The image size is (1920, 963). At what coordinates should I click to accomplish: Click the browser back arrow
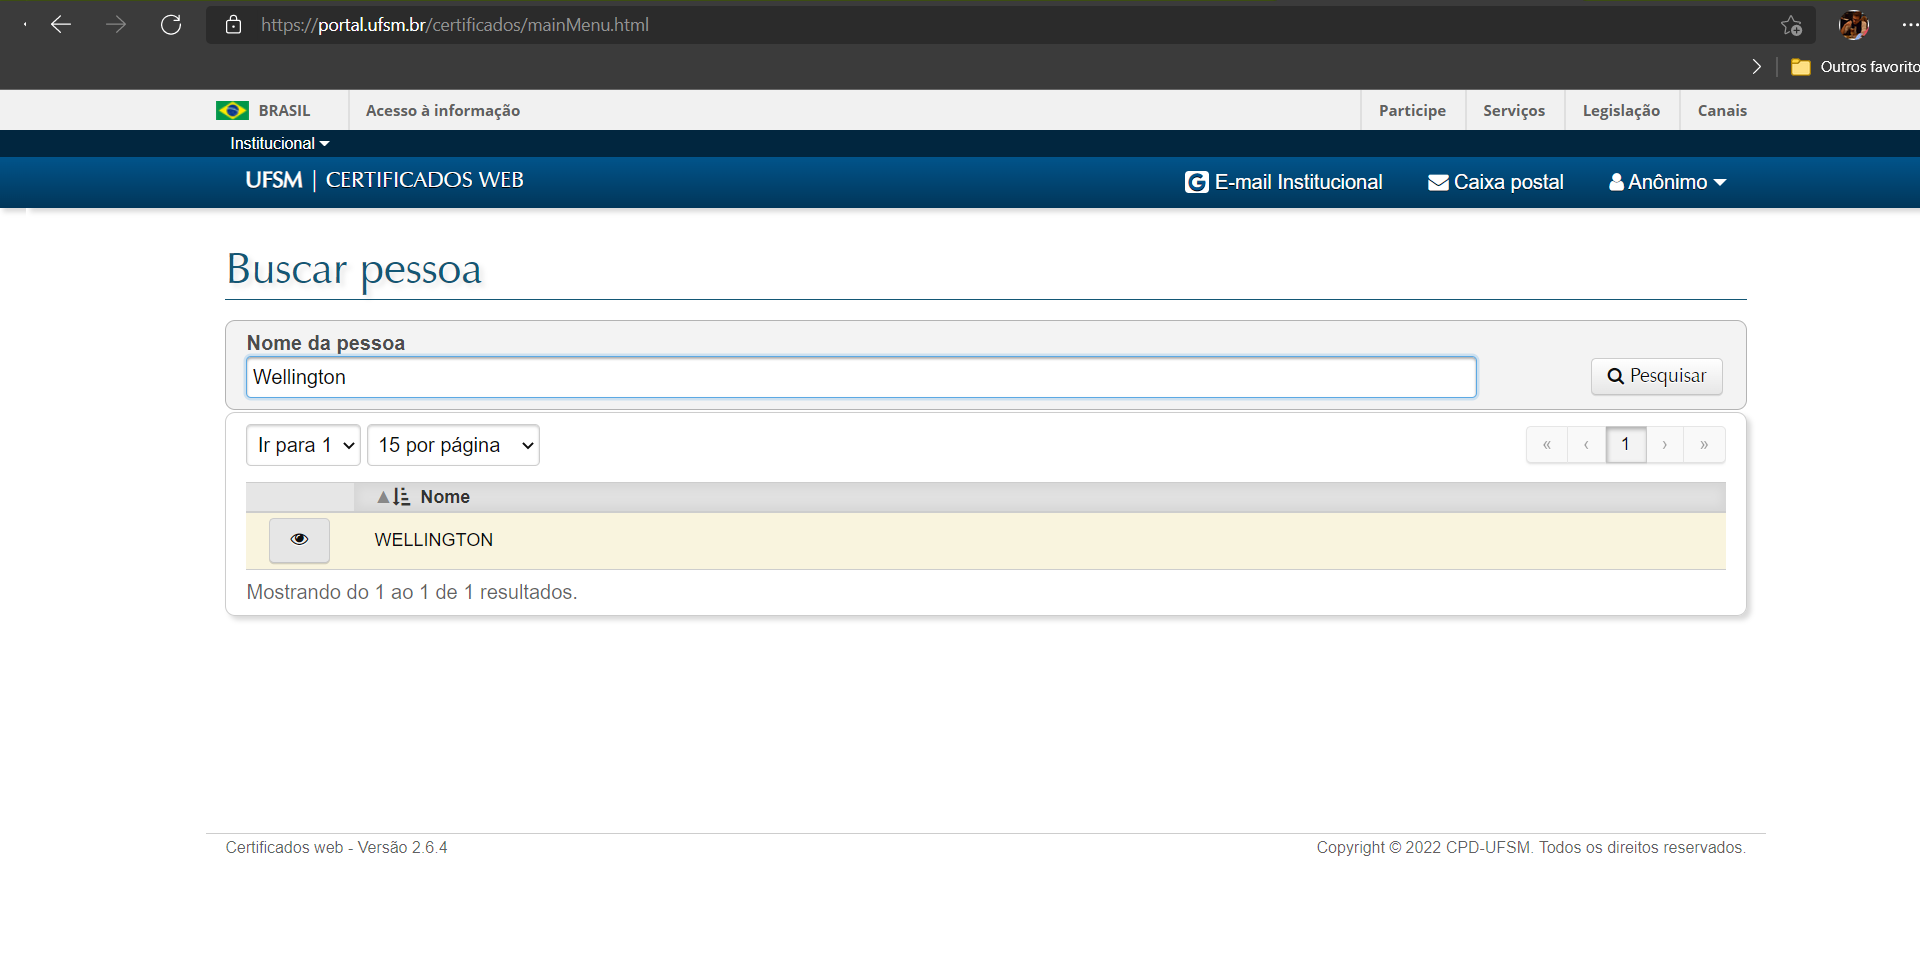coord(61,25)
